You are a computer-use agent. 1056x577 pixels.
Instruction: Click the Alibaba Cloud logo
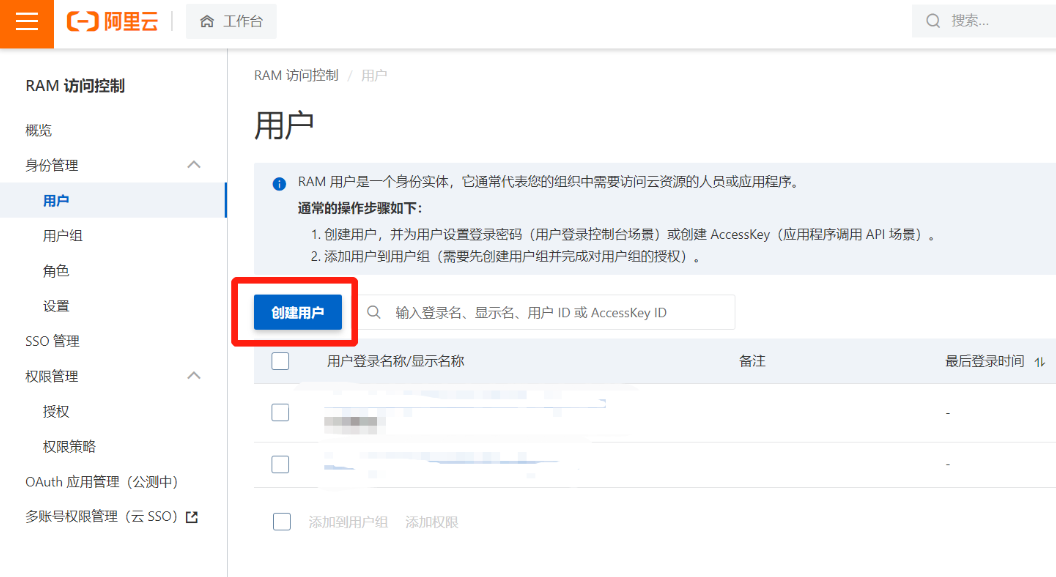pyautogui.click(x=112, y=22)
